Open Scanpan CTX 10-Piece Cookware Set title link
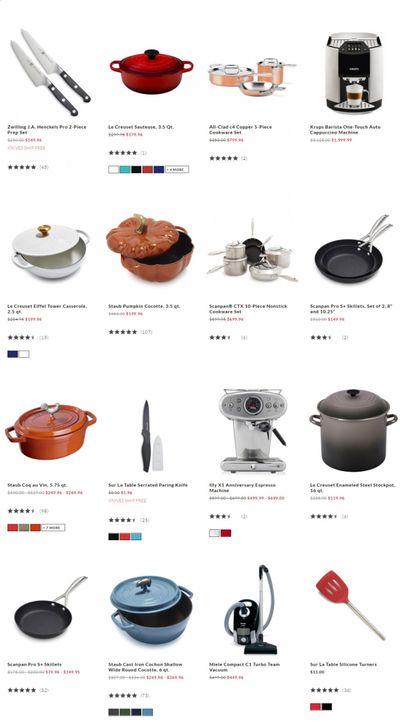The height and width of the screenshot is (726, 400). [248, 309]
